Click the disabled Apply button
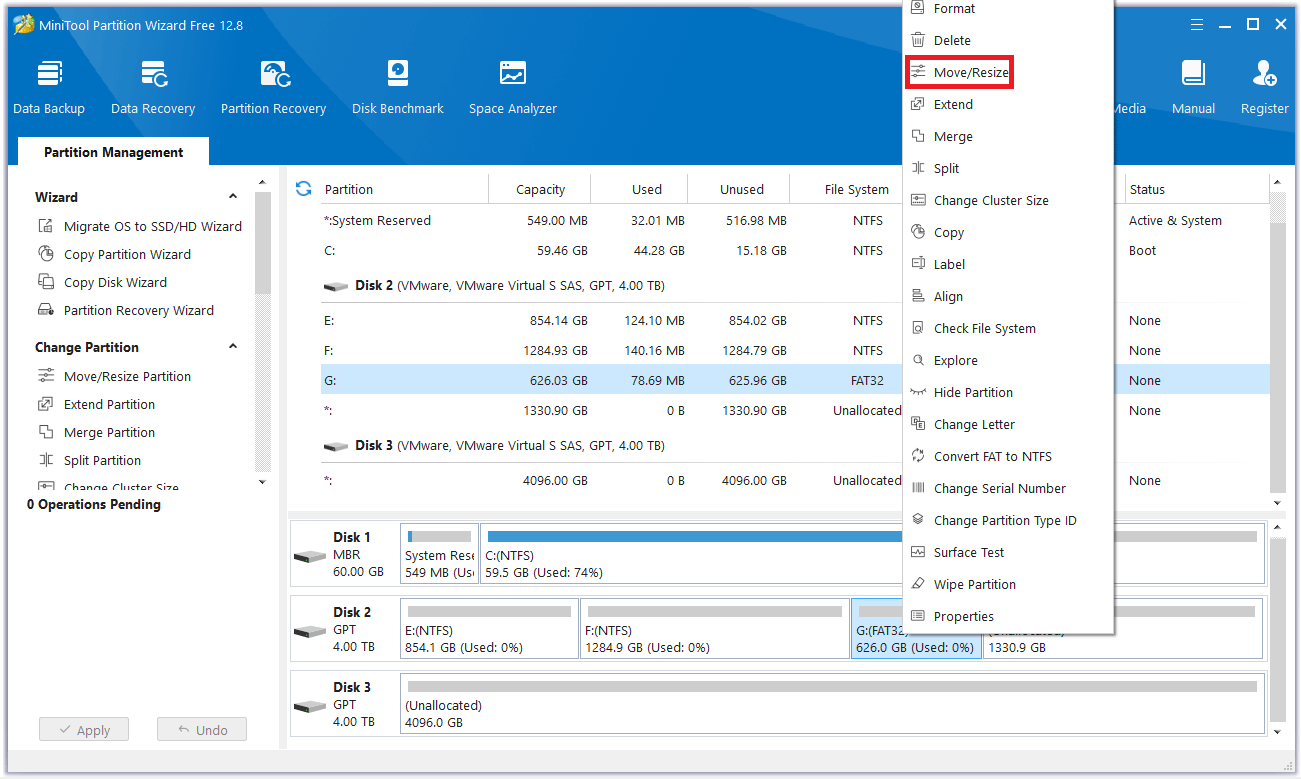Image resolution: width=1301 pixels, height=779 pixels. click(84, 730)
